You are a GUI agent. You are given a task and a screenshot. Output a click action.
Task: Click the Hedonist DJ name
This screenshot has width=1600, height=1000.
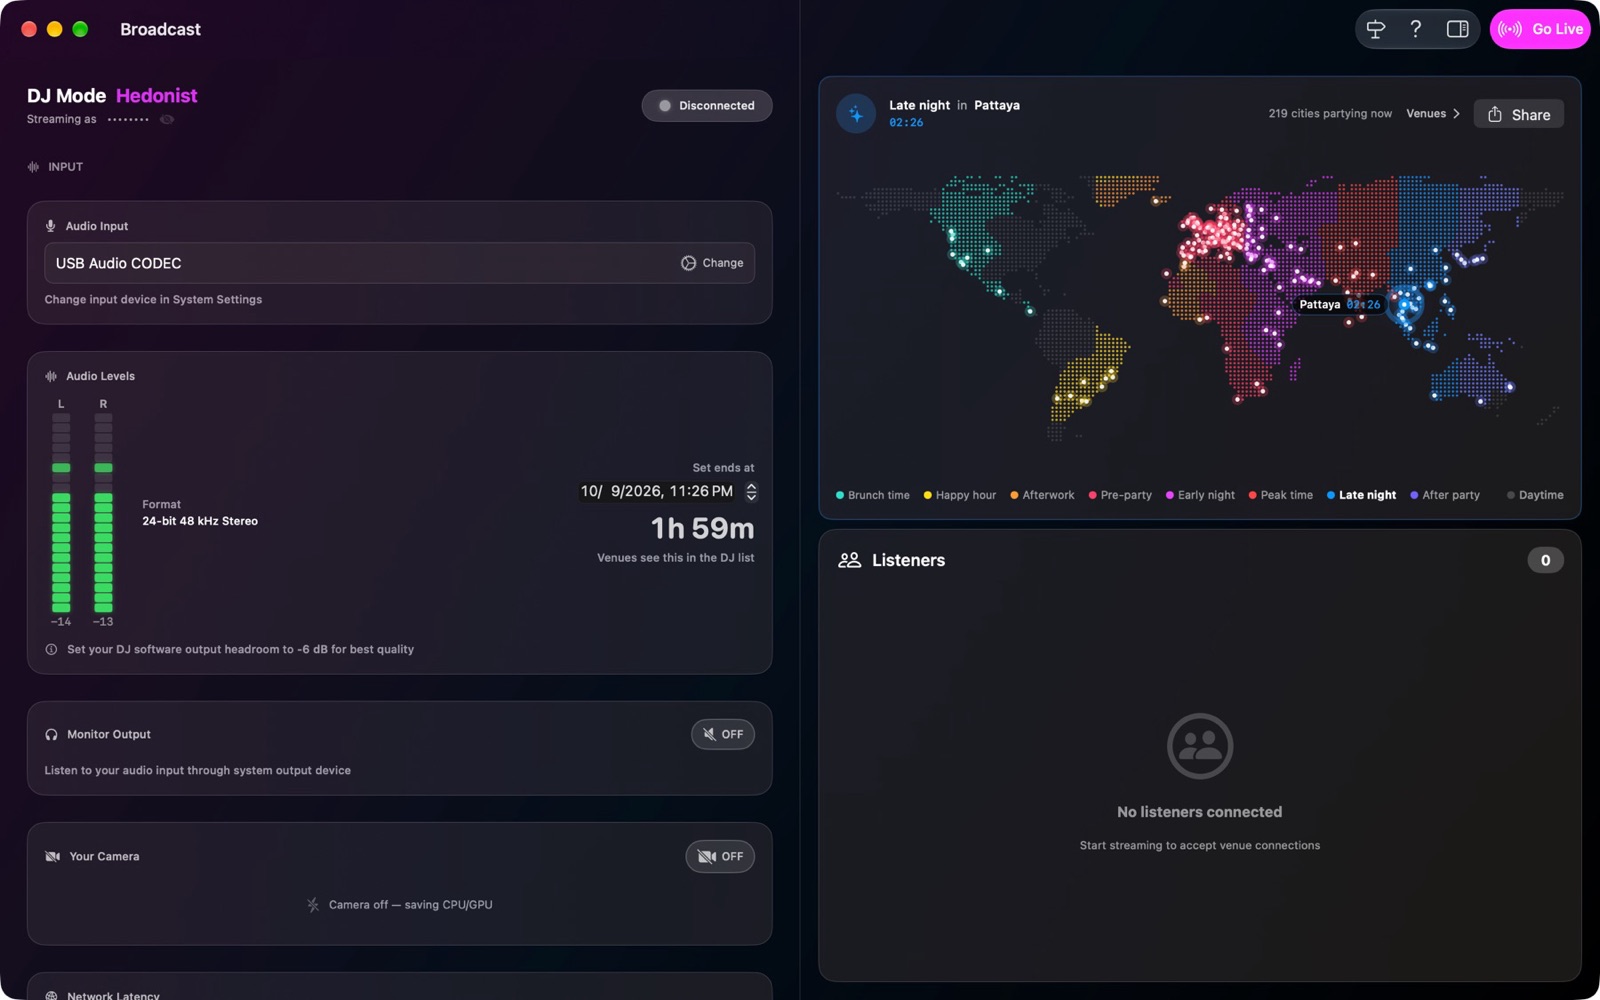[x=156, y=96]
